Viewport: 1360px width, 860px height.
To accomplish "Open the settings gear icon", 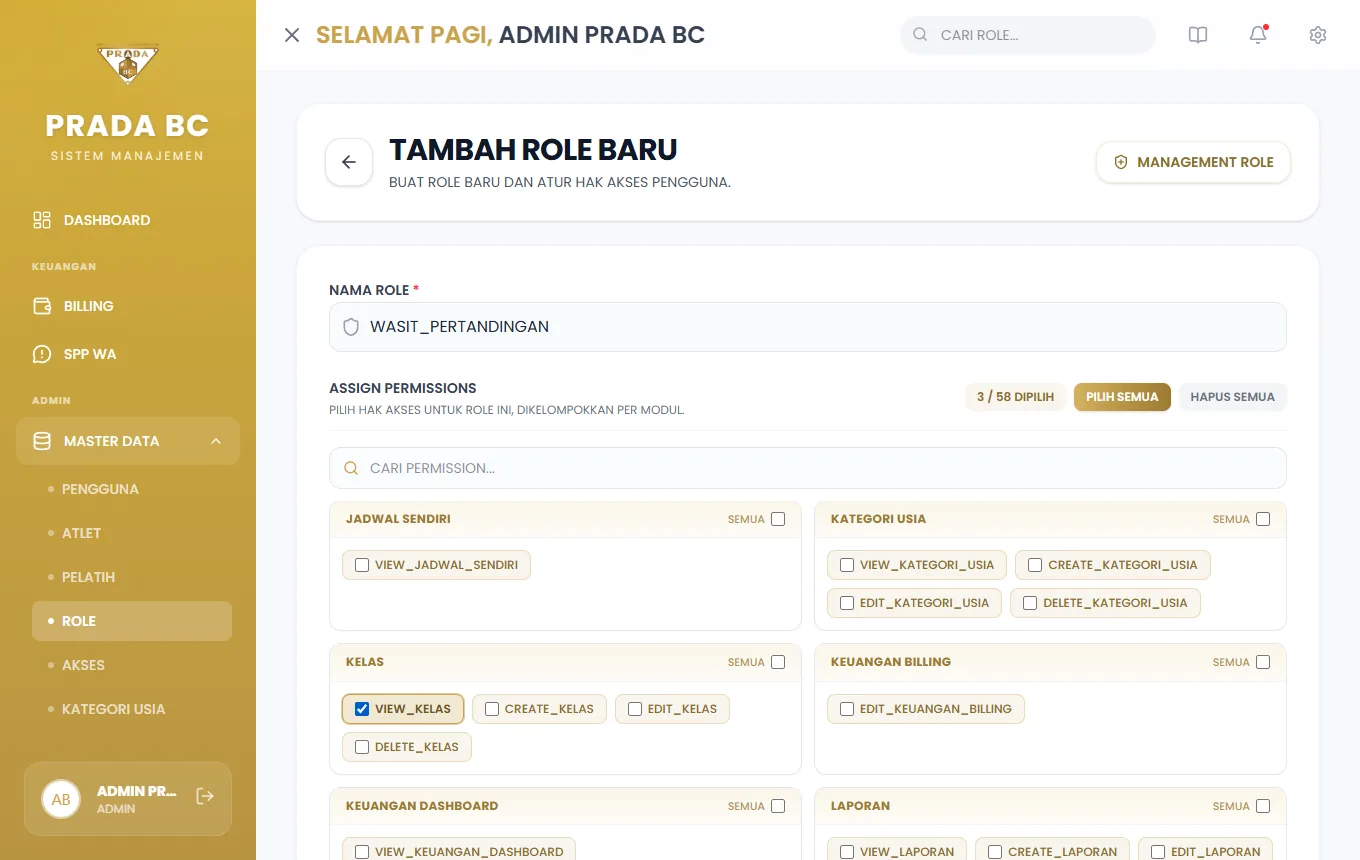I will (x=1318, y=35).
